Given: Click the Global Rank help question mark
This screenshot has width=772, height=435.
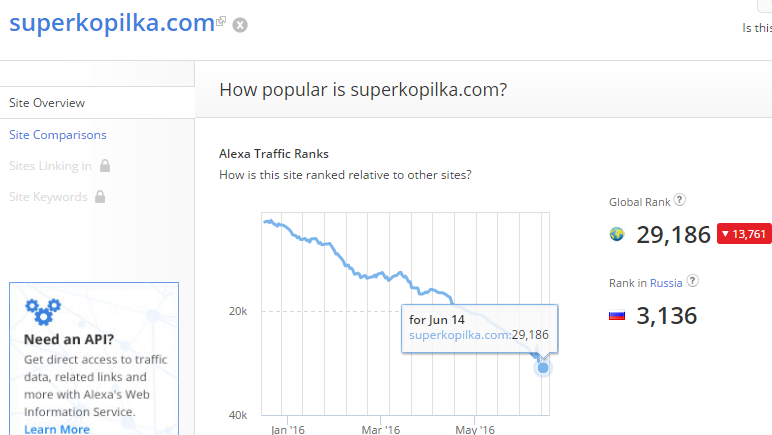Looking at the screenshot, I should 680,200.
